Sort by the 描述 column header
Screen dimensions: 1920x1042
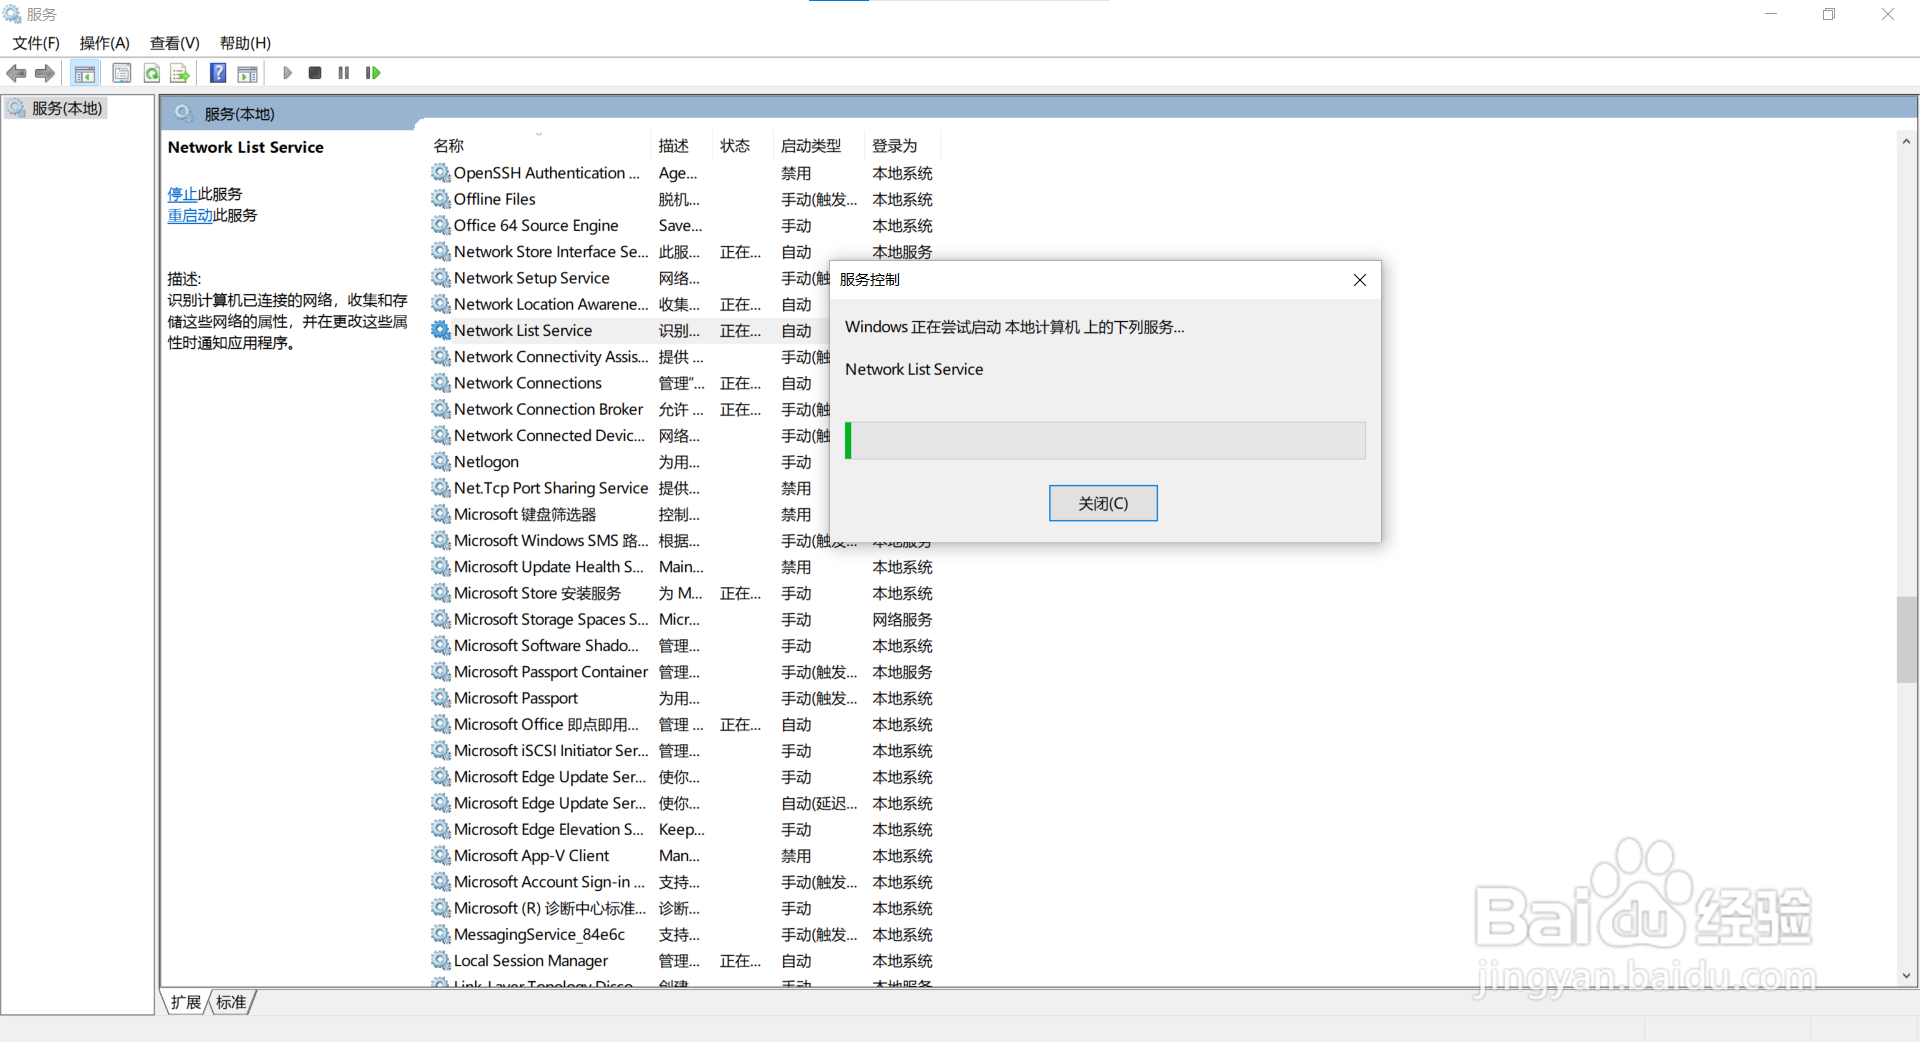[x=681, y=146]
